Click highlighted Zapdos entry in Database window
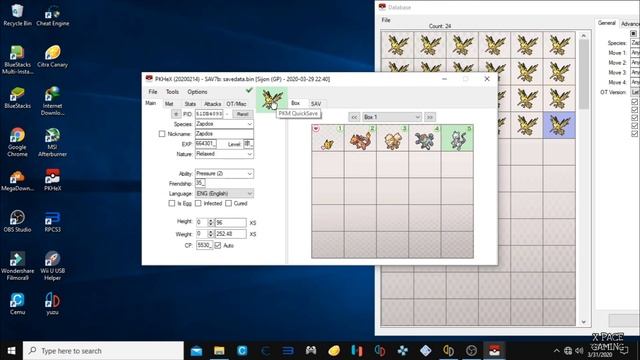 coord(559,125)
